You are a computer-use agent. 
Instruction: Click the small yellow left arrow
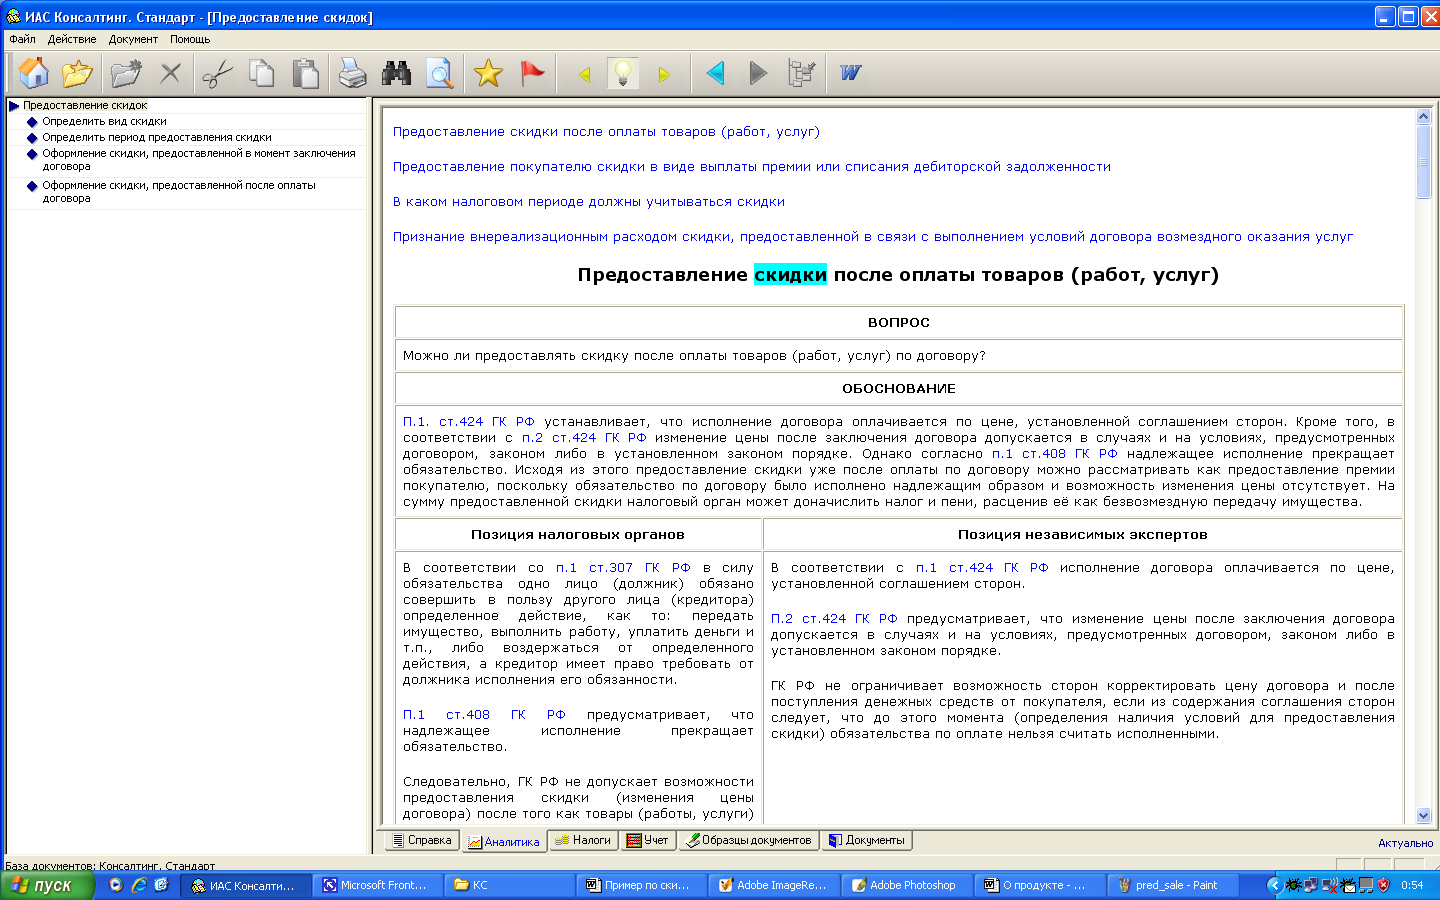point(585,74)
